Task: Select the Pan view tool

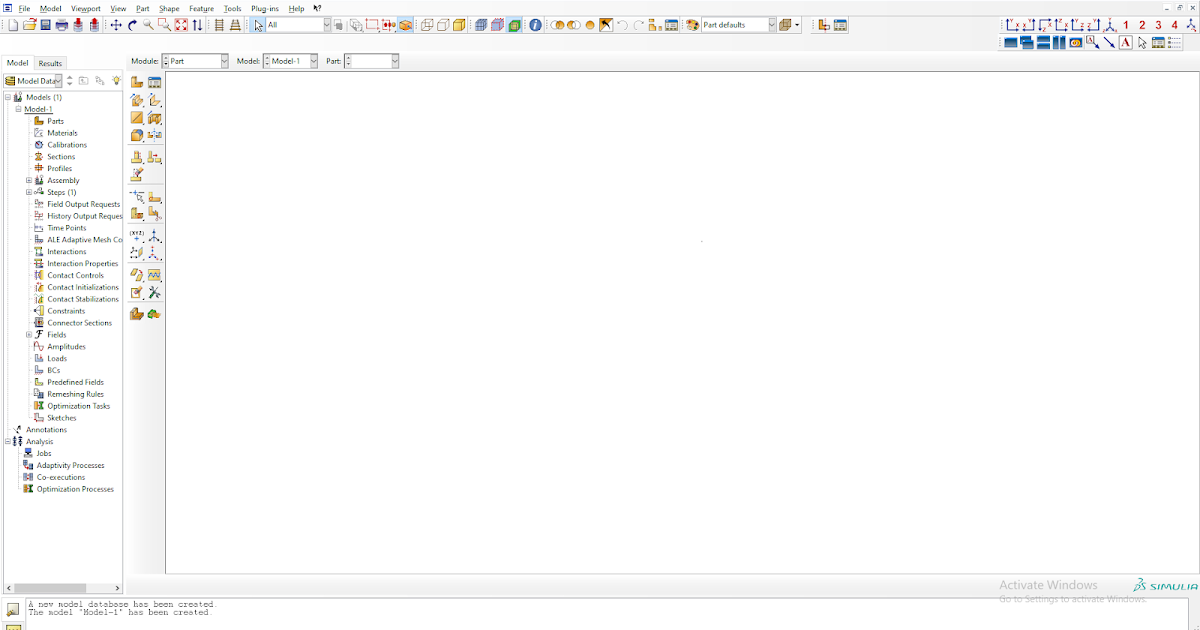Action: pyautogui.click(x=117, y=25)
